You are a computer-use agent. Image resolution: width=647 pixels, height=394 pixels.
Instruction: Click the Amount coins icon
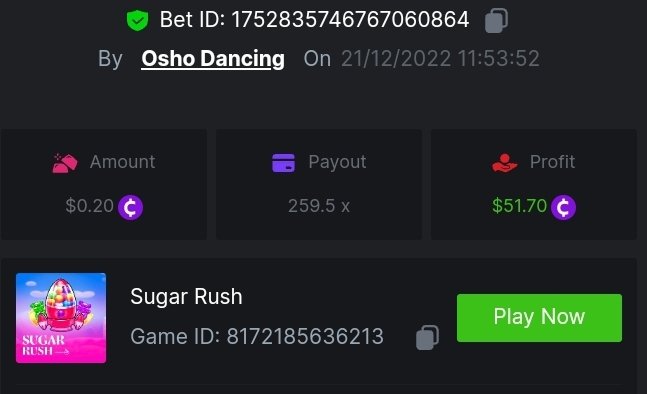pyautogui.click(x=65, y=163)
